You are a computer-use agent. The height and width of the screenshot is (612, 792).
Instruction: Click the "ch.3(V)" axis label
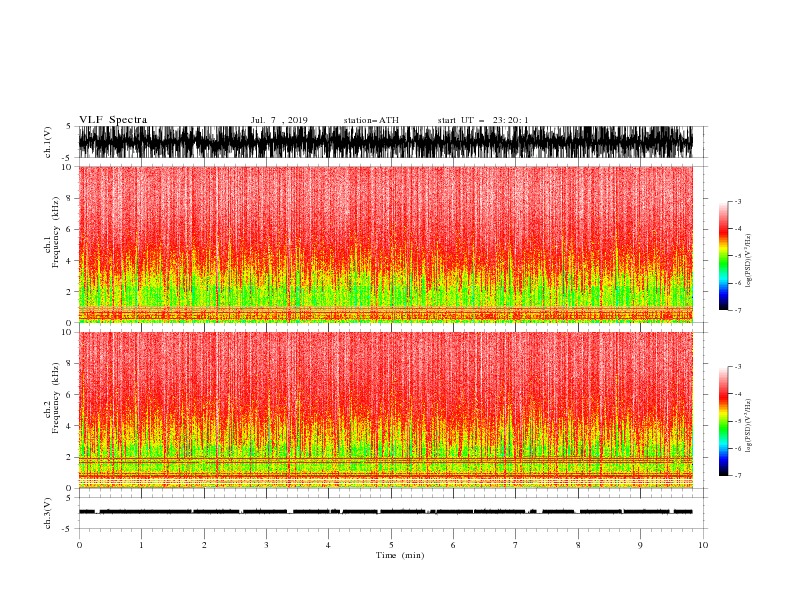point(48,513)
